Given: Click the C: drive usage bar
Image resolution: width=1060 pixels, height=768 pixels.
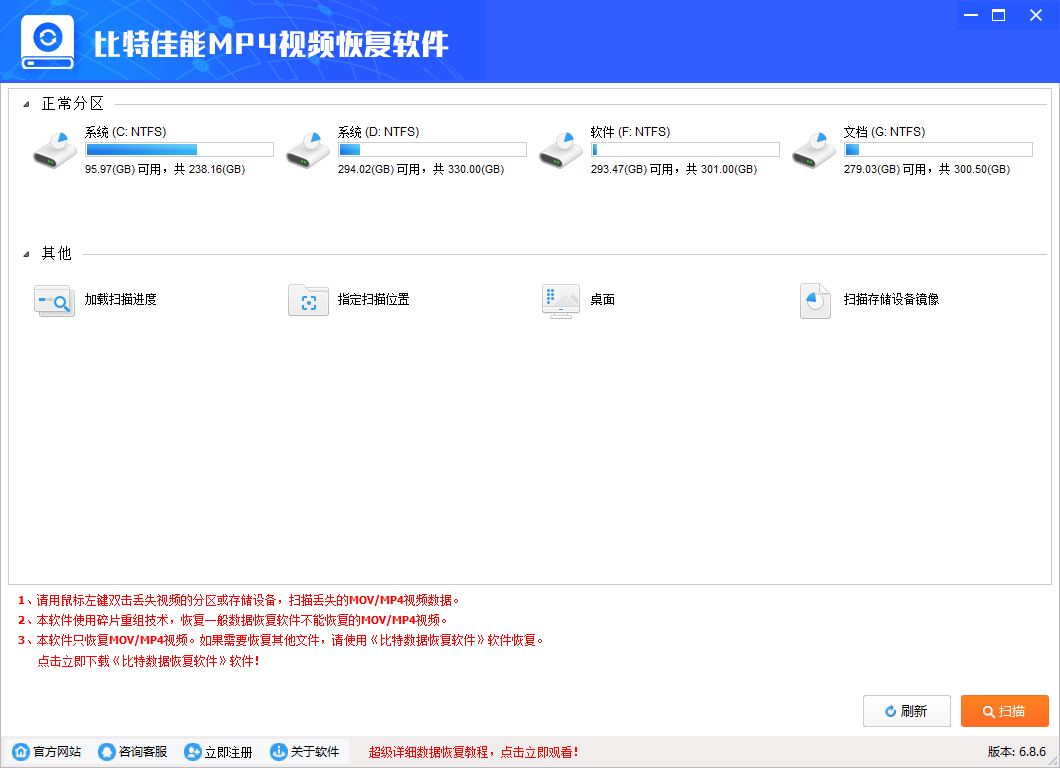Looking at the screenshot, I should [179, 149].
